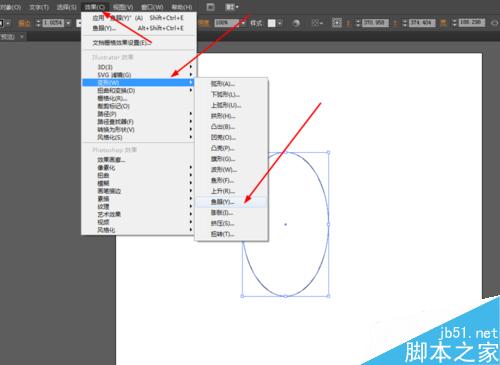Choose 挤压(S)... warp style

pyautogui.click(x=231, y=223)
